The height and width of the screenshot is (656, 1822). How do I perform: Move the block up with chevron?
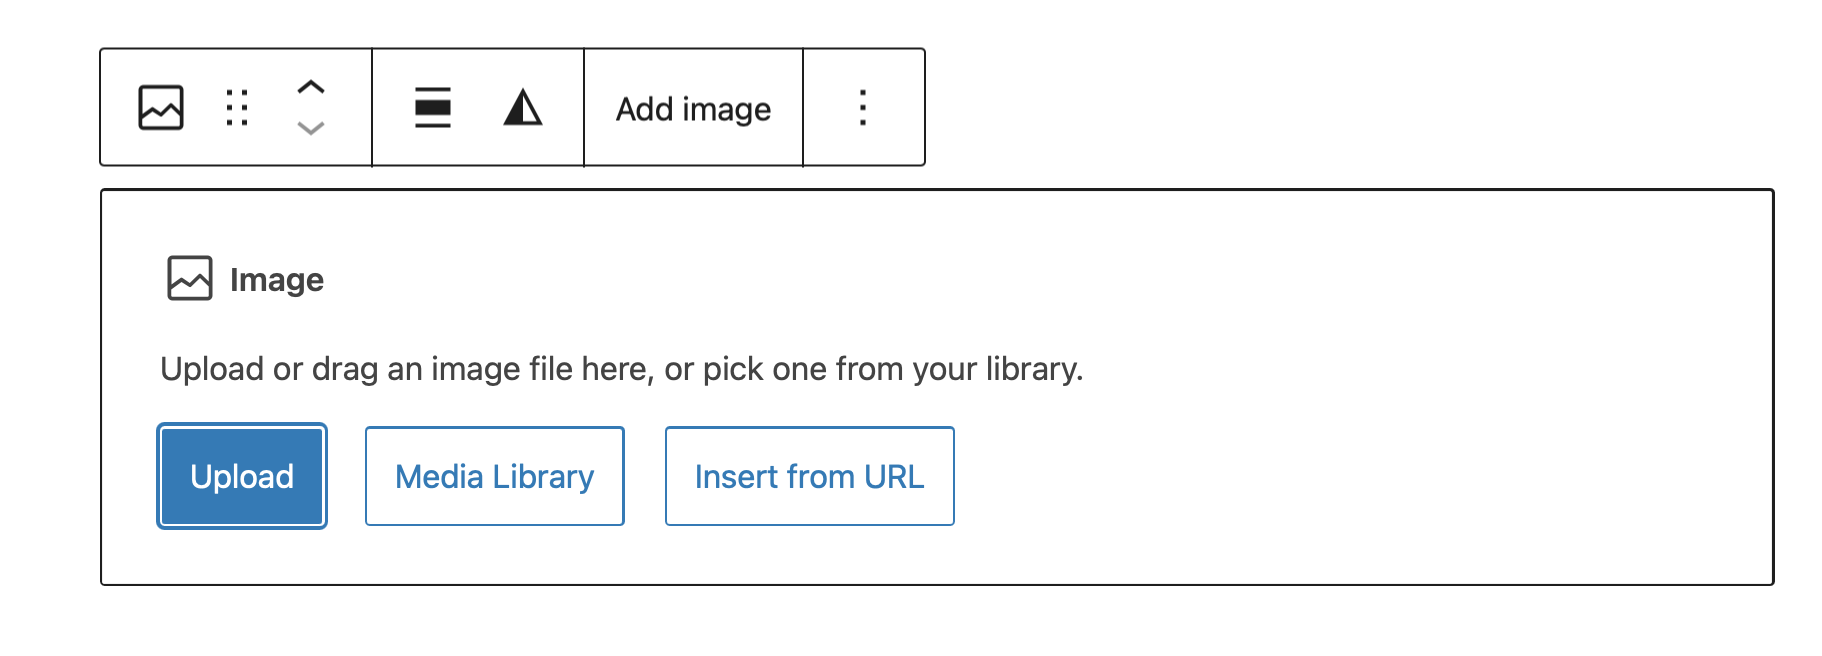[311, 88]
